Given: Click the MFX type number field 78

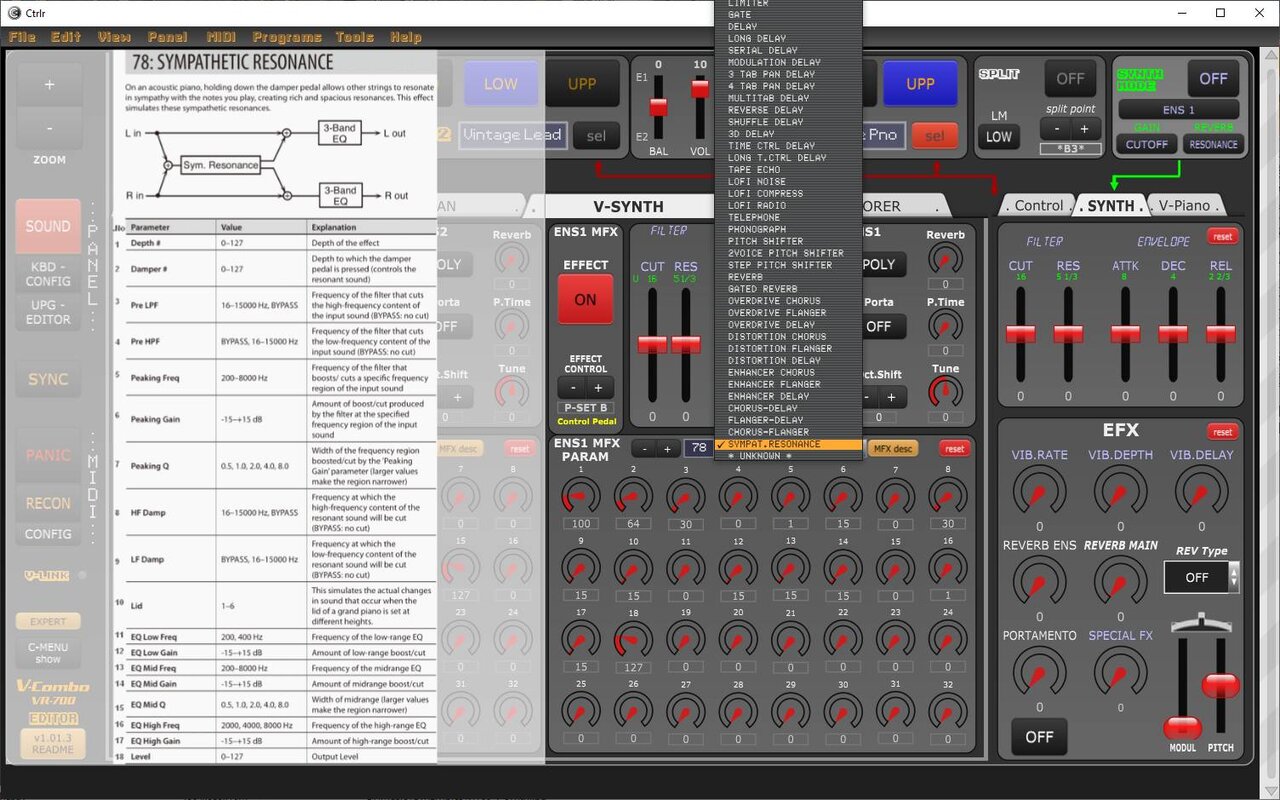Looking at the screenshot, I should (x=697, y=449).
